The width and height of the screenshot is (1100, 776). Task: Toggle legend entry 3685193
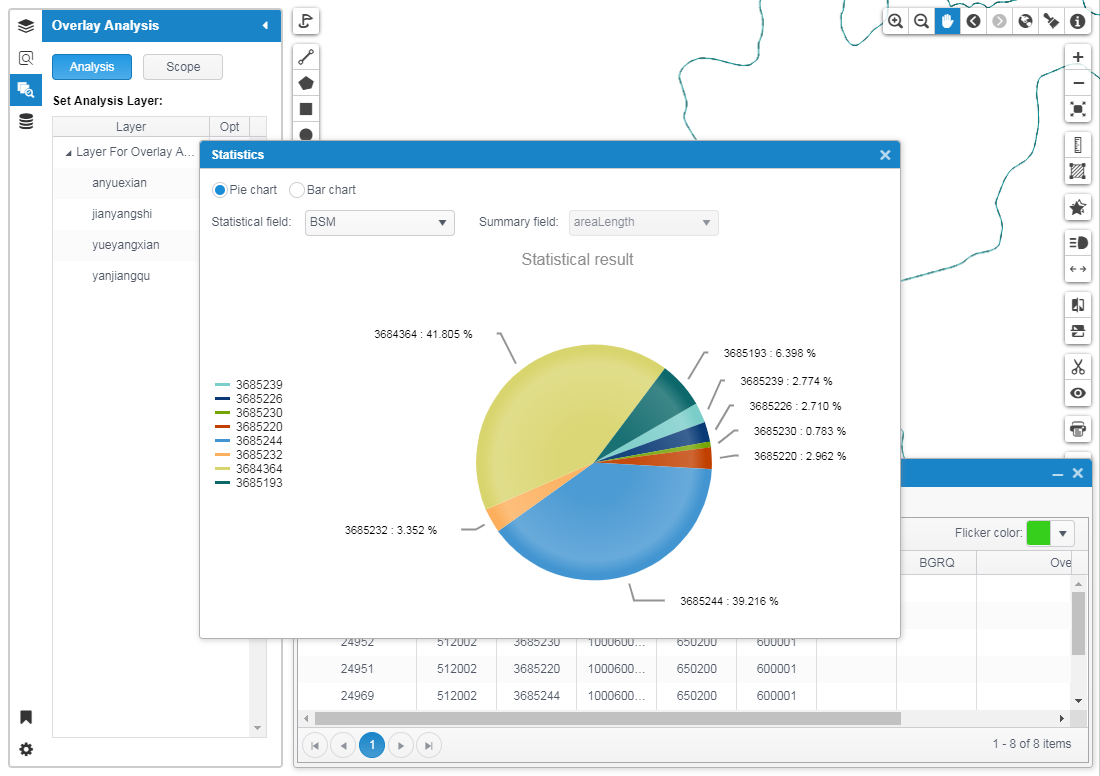[x=249, y=483]
